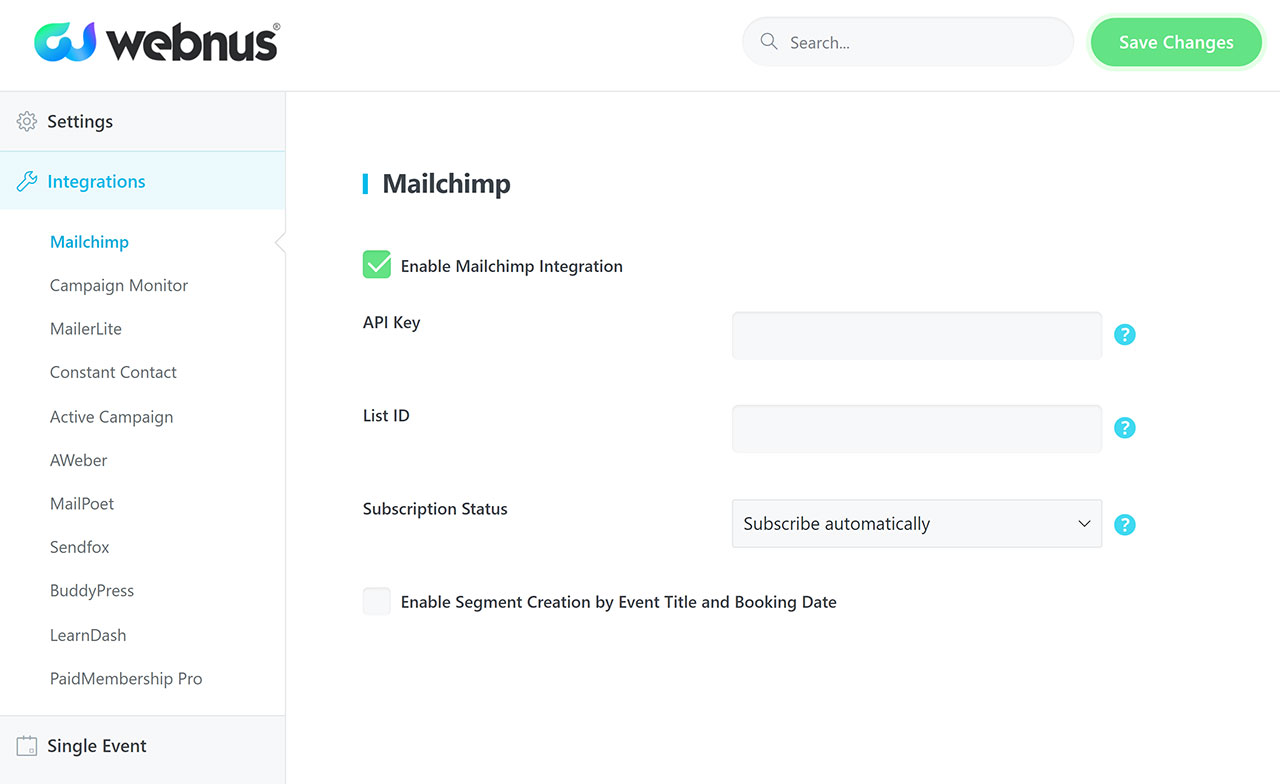Click the Integrations wrench icon
Image resolution: width=1280 pixels, height=784 pixels.
coord(27,182)
